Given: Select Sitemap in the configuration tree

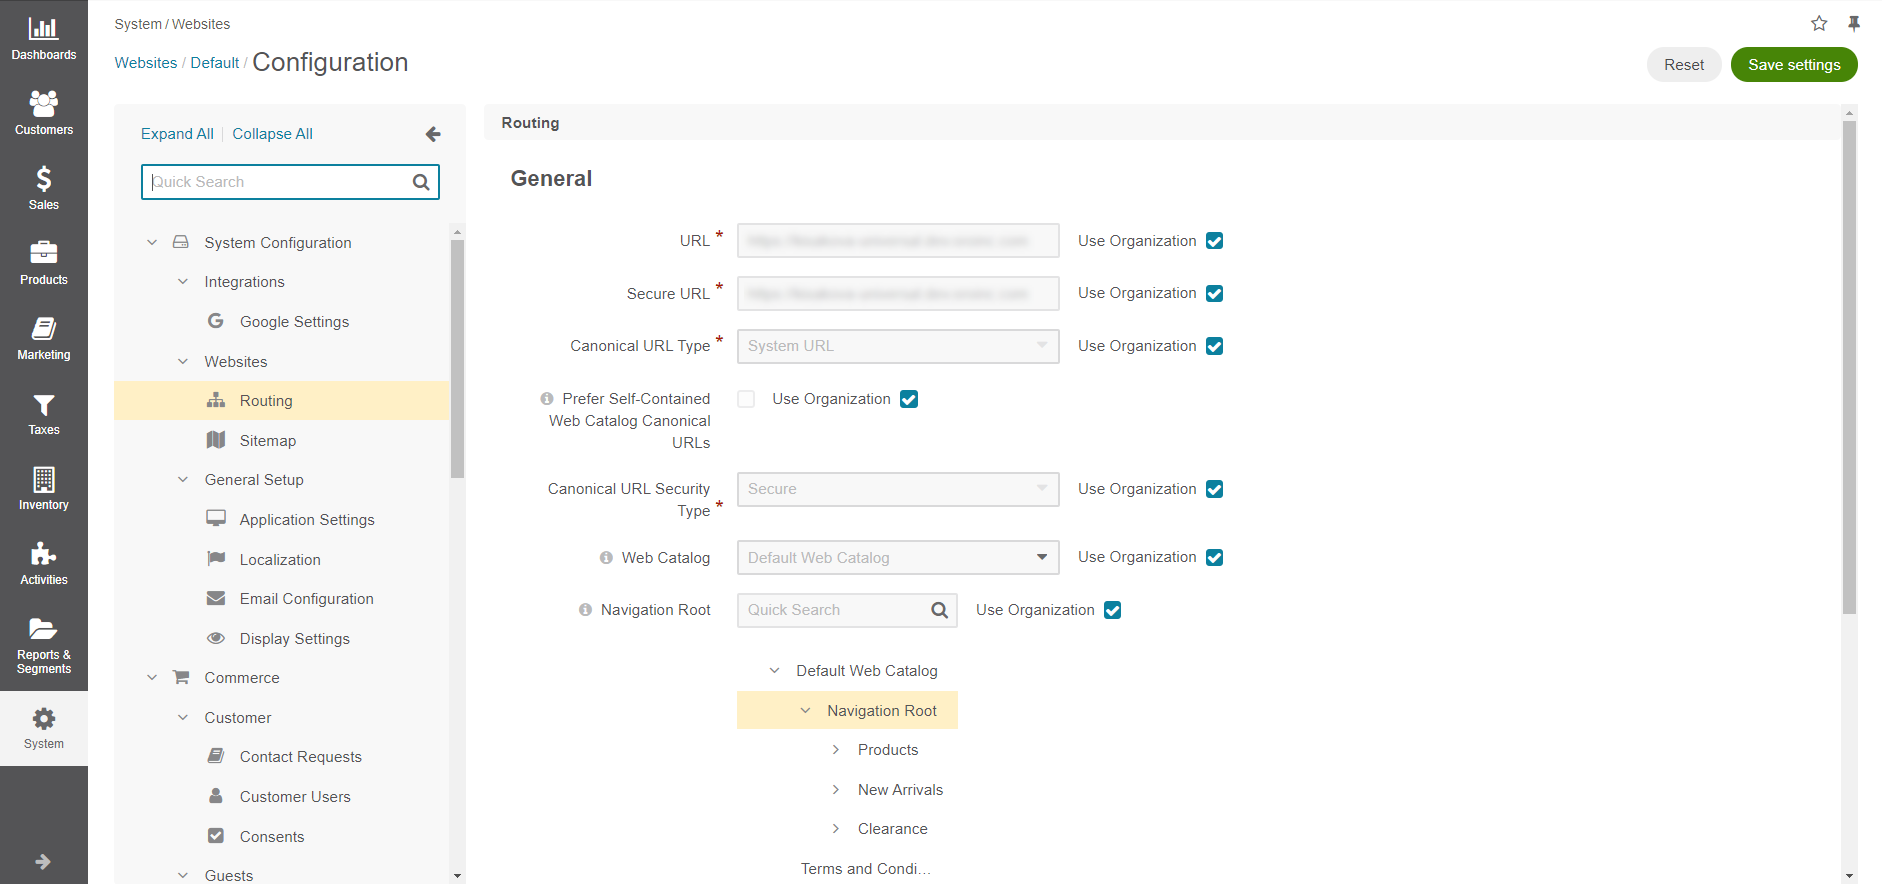Looking at the screenshot, I should coord(267,441).
